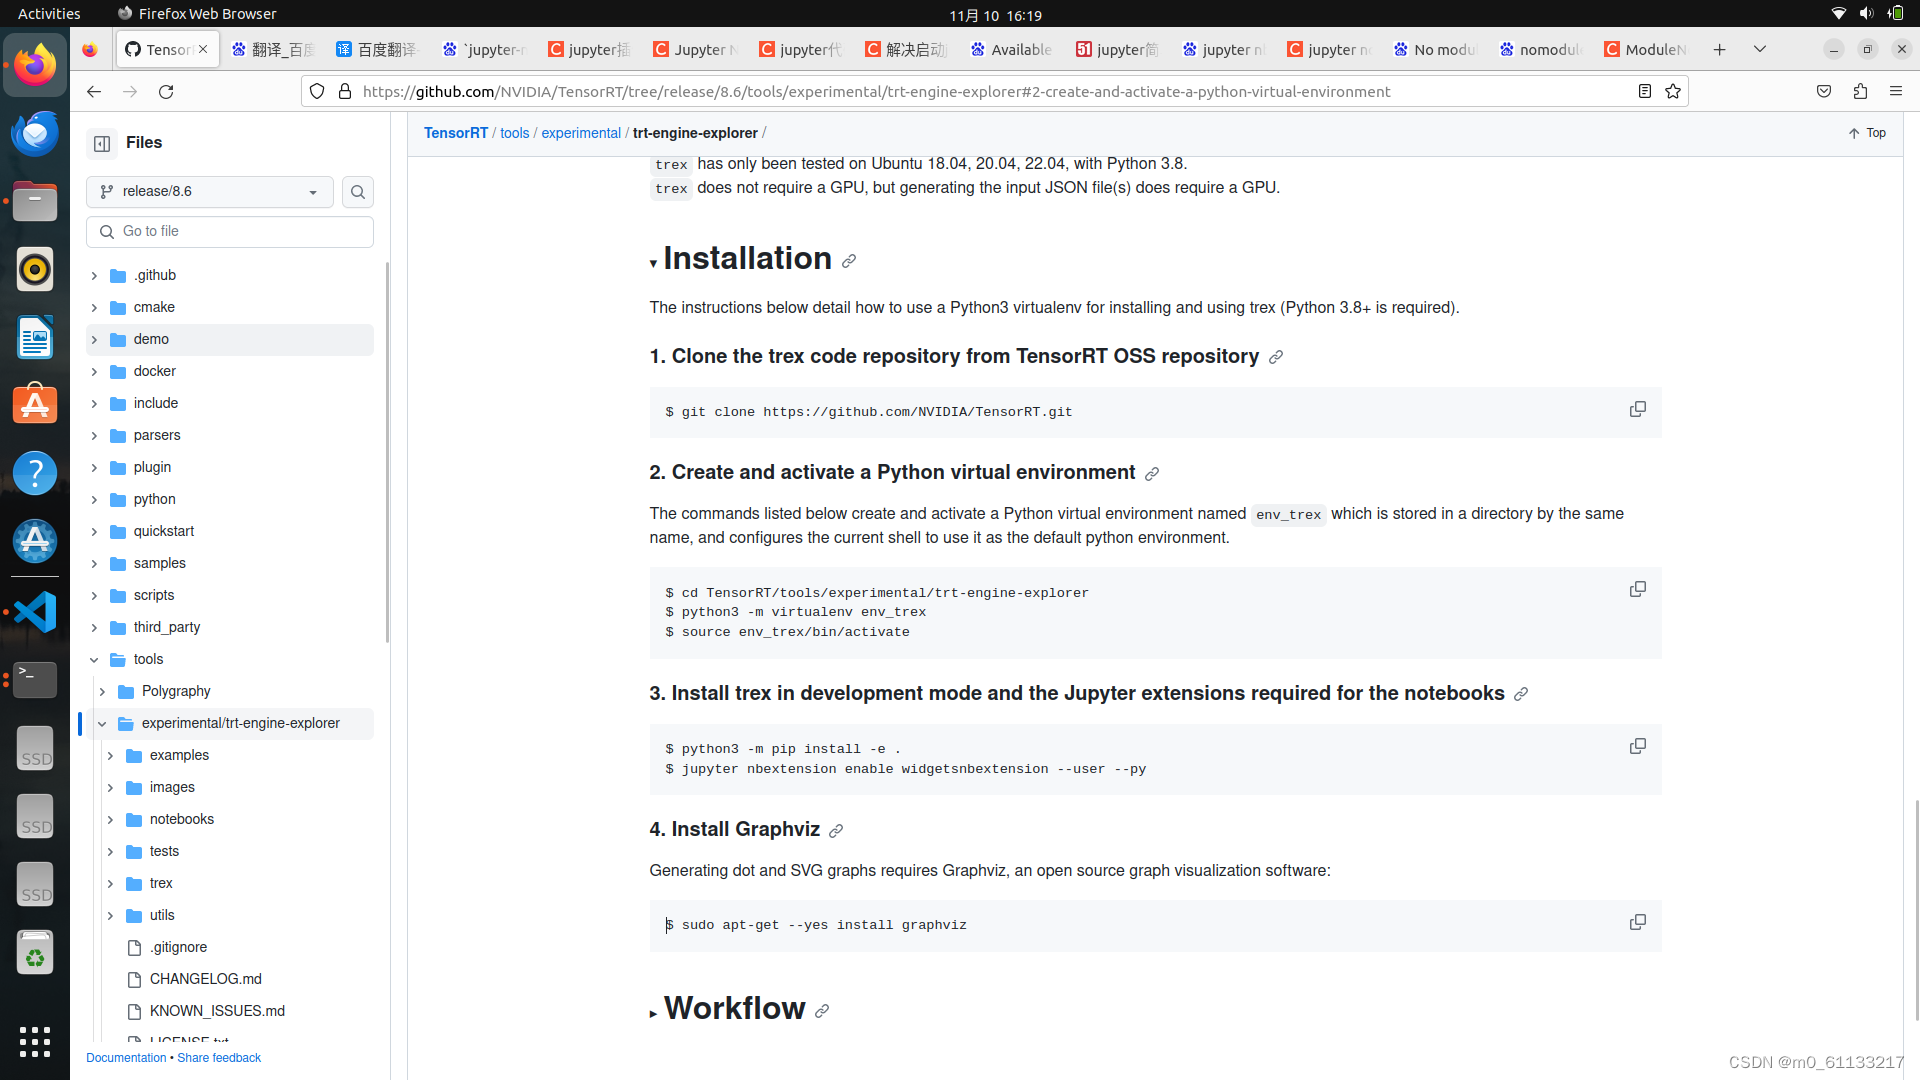This screenshot has height=1080, width=1920.
Task: Open the TensorRT breadcrumb link
Action: (455, 133)
